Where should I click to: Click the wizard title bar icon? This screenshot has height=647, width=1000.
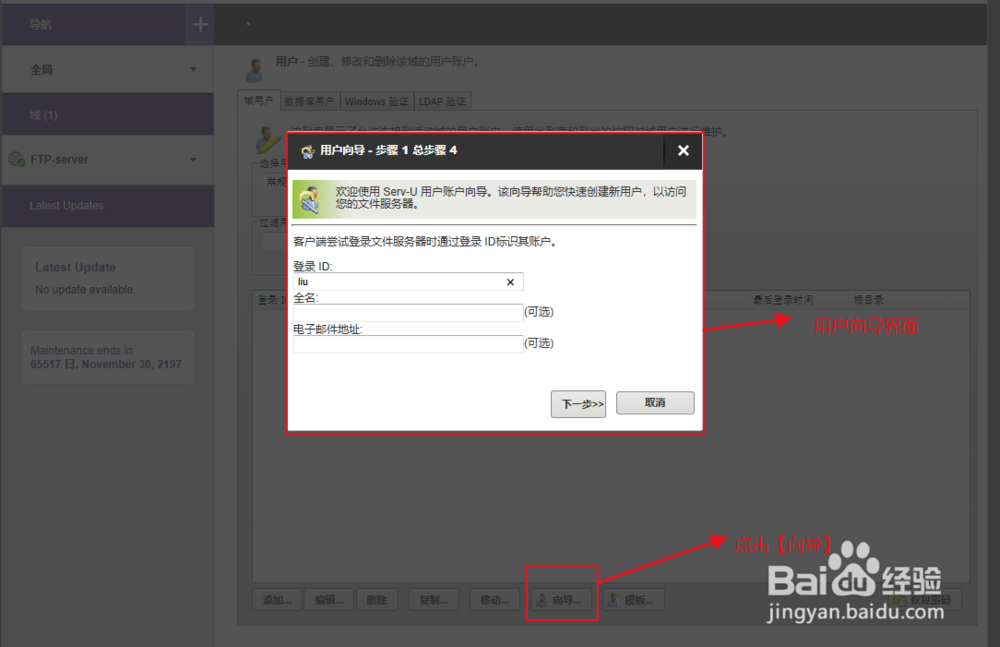tap(308, 151)
